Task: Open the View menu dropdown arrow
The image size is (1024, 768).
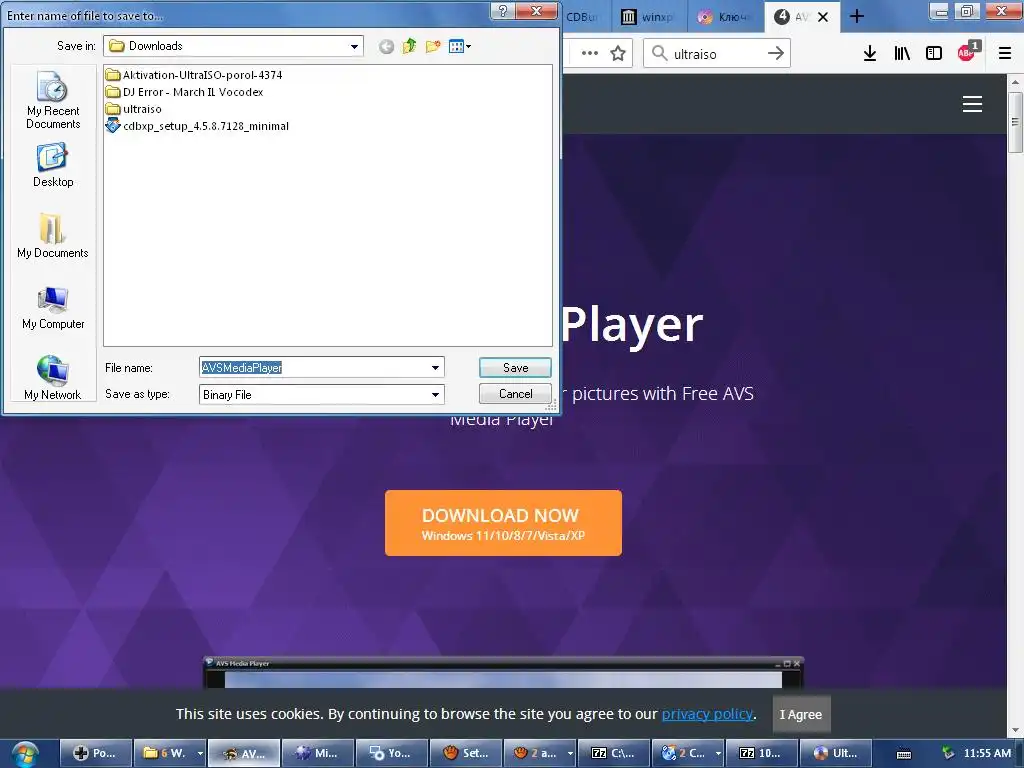Action: [x=468, y=46]
